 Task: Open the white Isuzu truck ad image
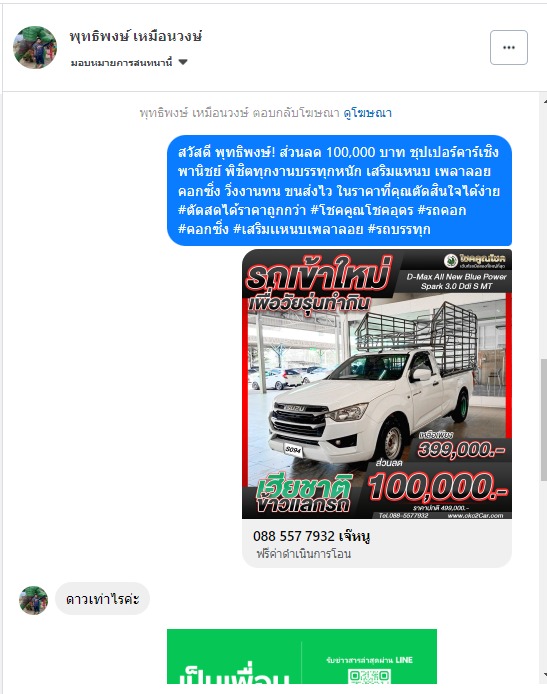377,384
